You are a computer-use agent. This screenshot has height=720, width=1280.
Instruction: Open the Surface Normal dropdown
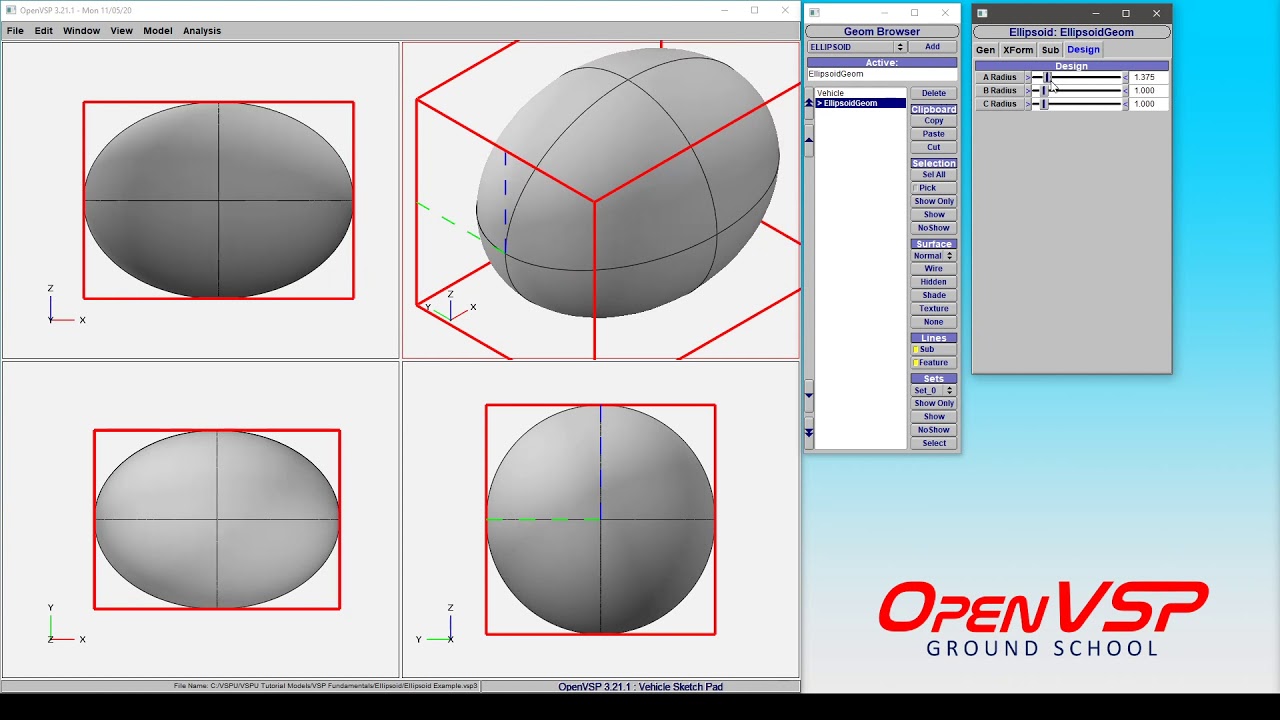tap(933, 256)
